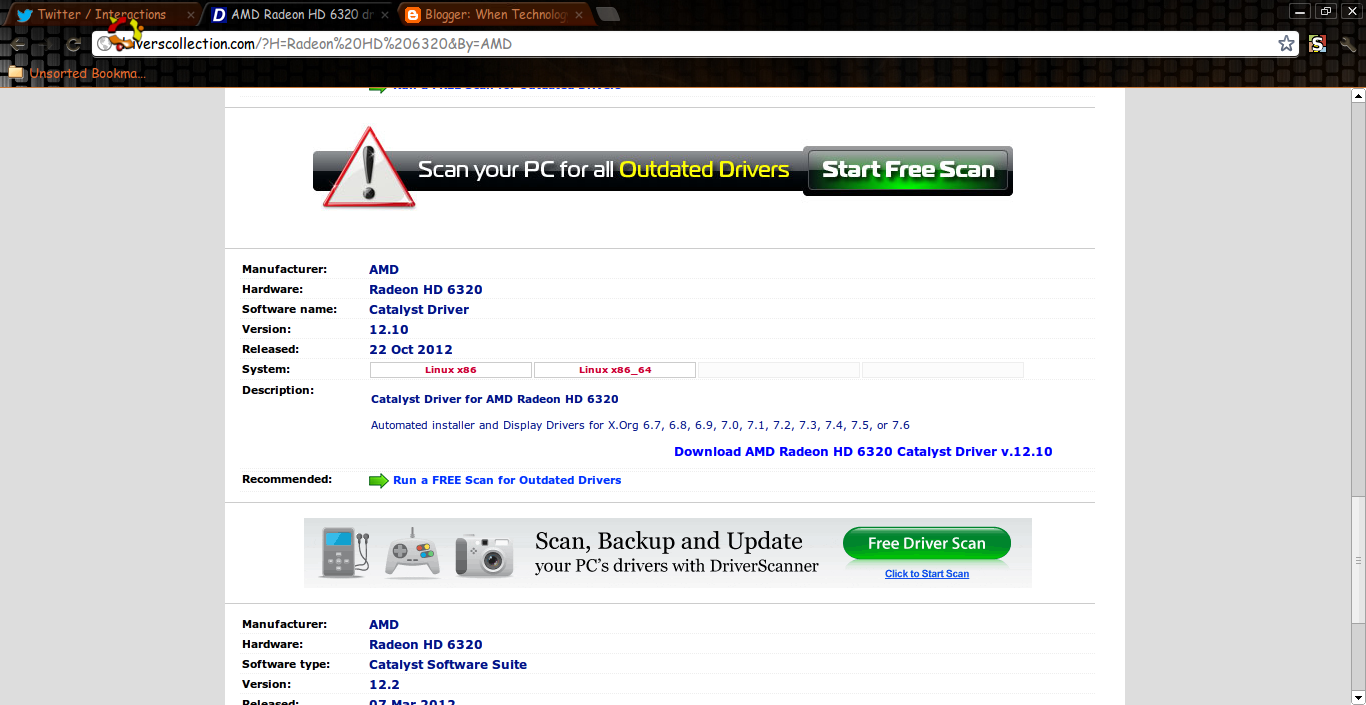Click the camera image in DriverScanner banner

click(484, 554)
